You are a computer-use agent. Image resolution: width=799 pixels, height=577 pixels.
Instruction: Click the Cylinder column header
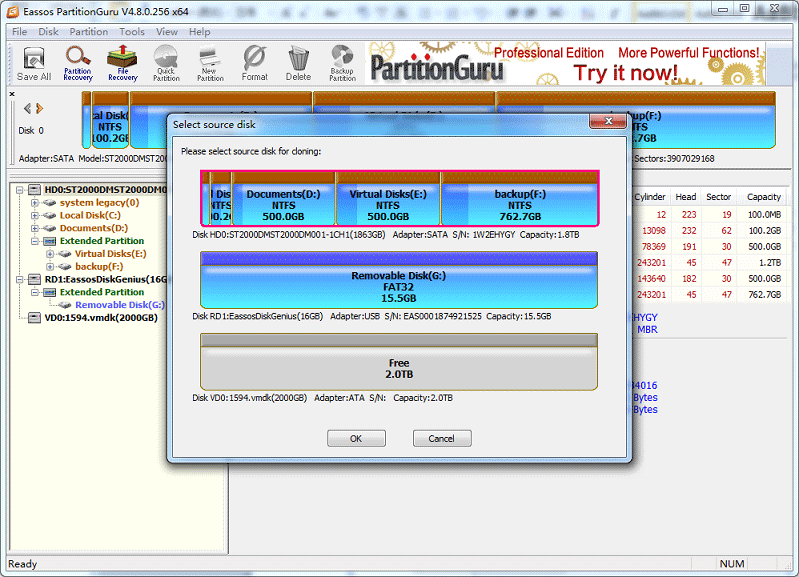click(x=650, y=197)
